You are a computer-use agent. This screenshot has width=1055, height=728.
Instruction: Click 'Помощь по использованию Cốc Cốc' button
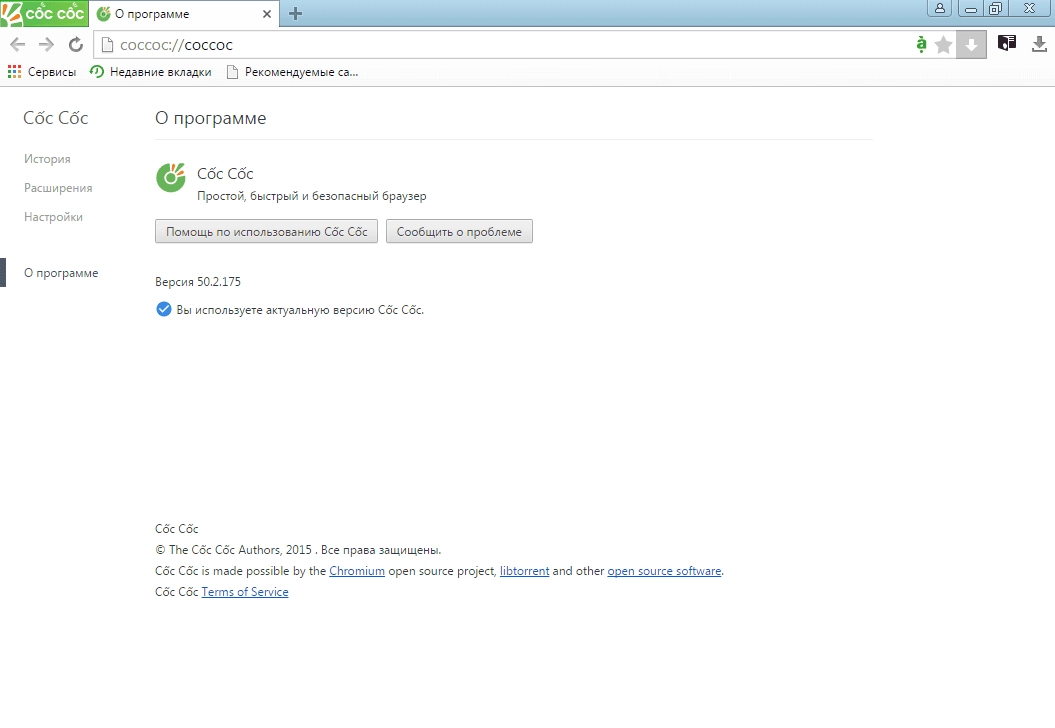click(266, 231)
